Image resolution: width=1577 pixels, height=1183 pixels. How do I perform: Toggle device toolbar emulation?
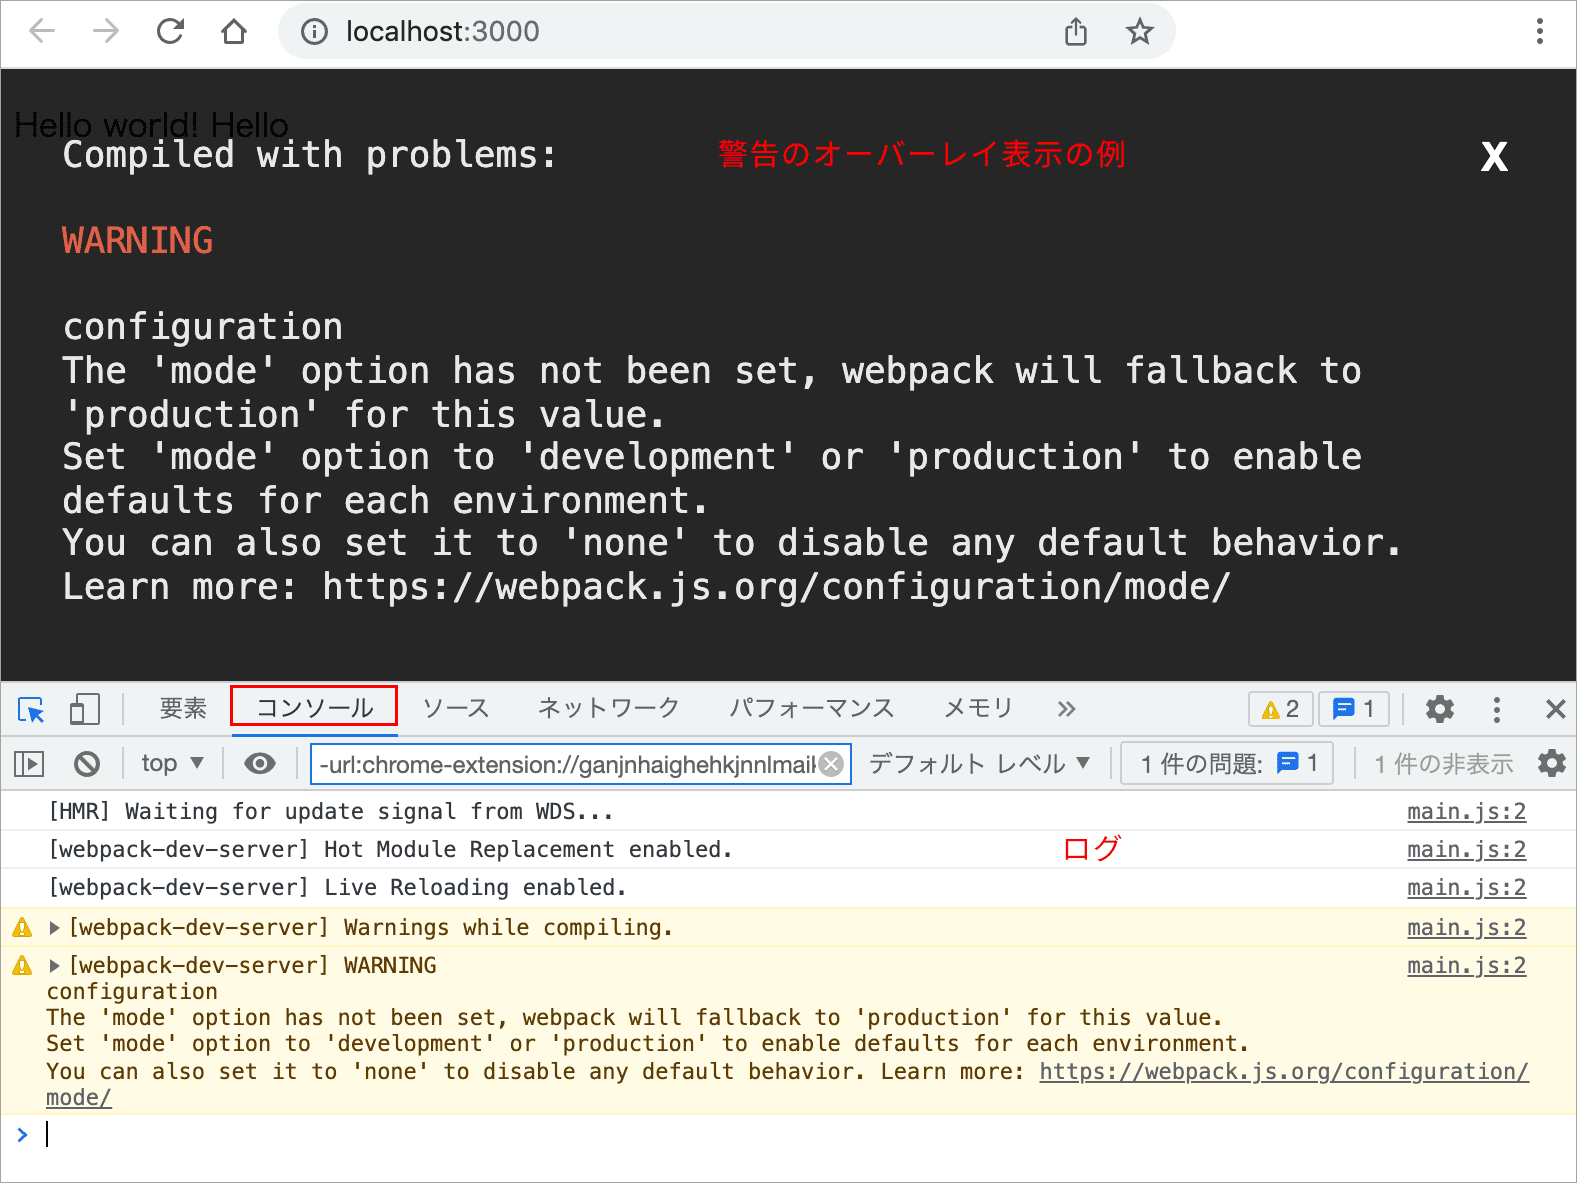[x=85, y=709]
